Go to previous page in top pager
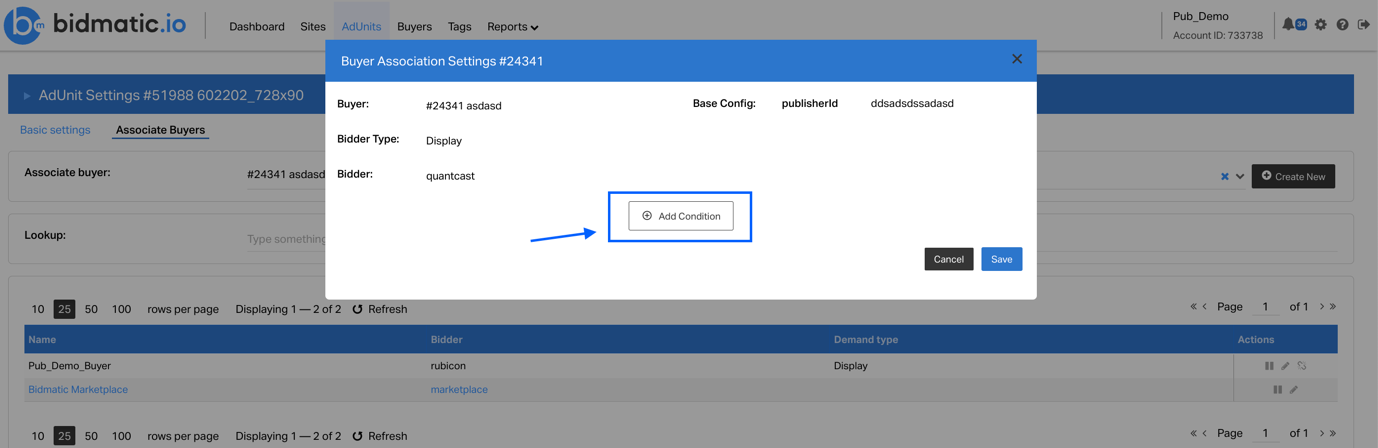This screenshot has width=1378, height=448. tap(1204, 307)
